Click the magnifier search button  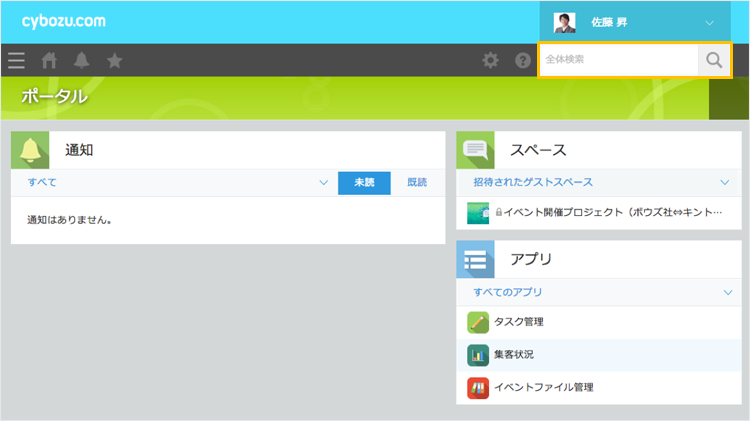[714, 60]
